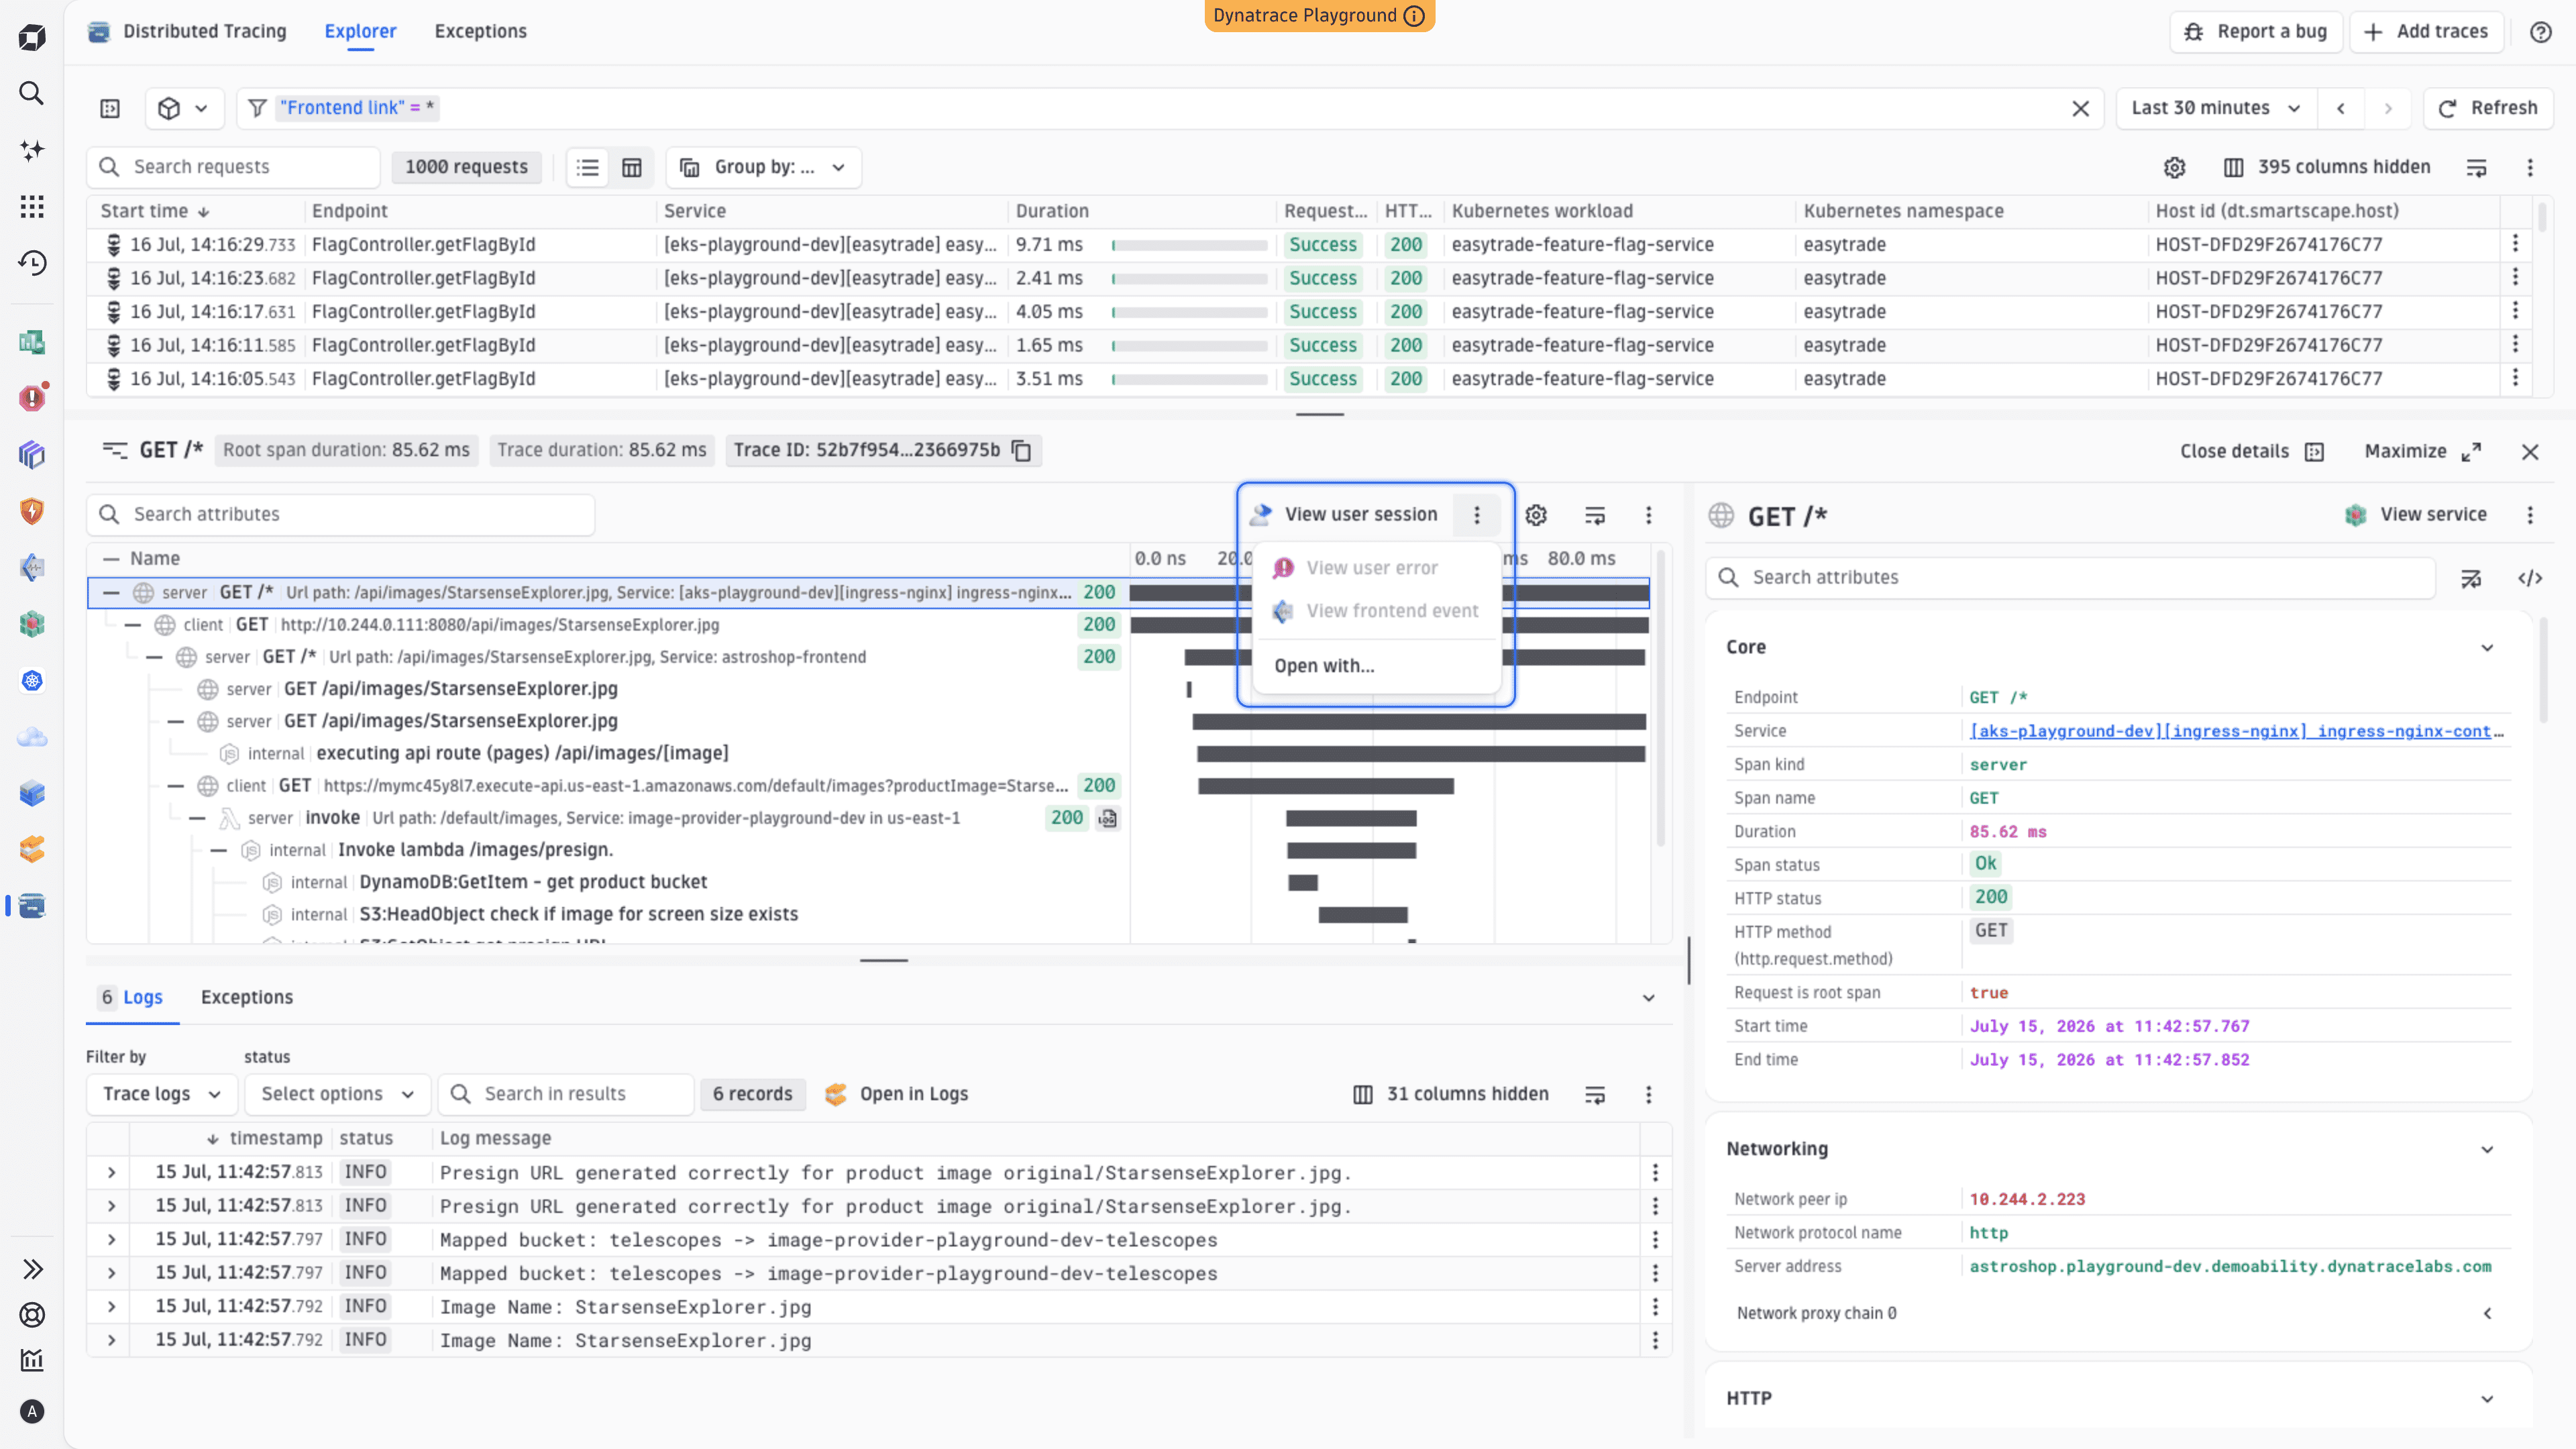Toggle the facets side panel icon
Viewport: 2576px width, 1449px height.
point(110,108)
